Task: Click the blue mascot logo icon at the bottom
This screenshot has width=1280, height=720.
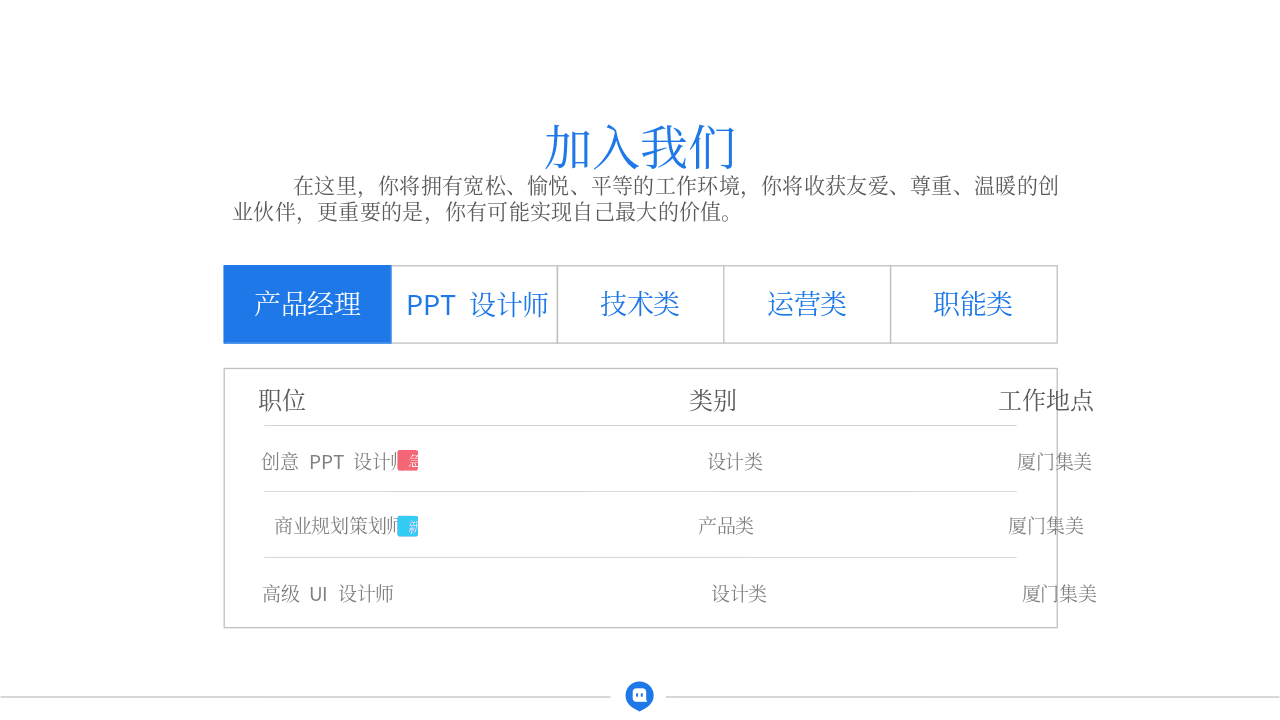Action: (x=639, y=696)
